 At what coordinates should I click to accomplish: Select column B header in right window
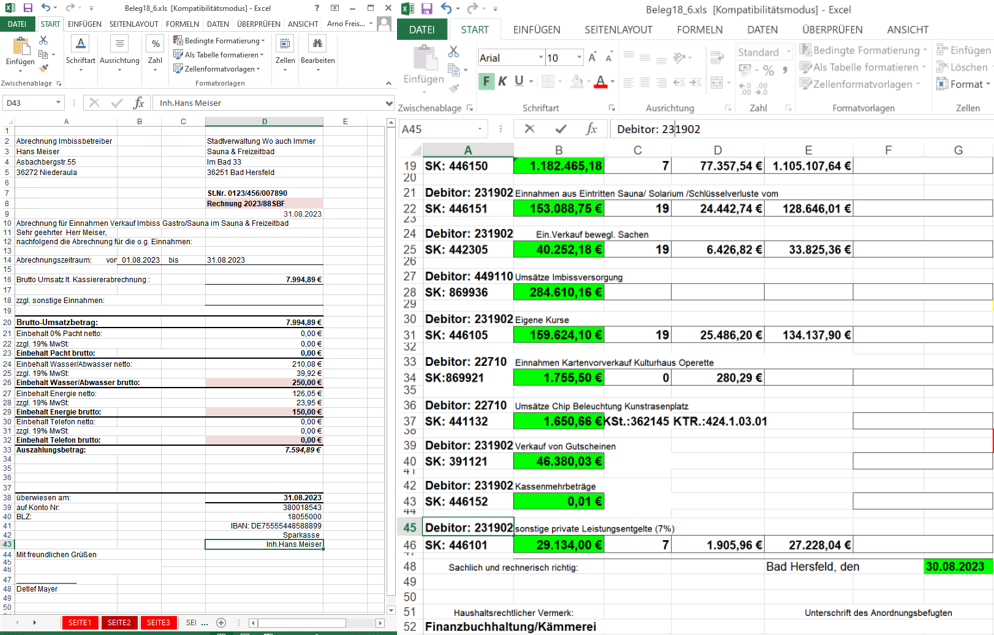558,150
